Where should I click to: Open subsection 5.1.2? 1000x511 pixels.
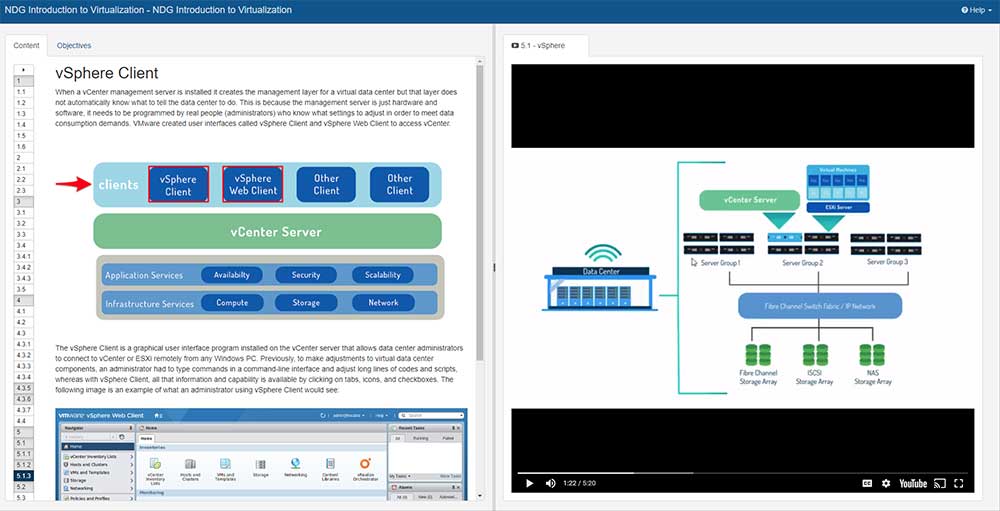tap(24, 465)
